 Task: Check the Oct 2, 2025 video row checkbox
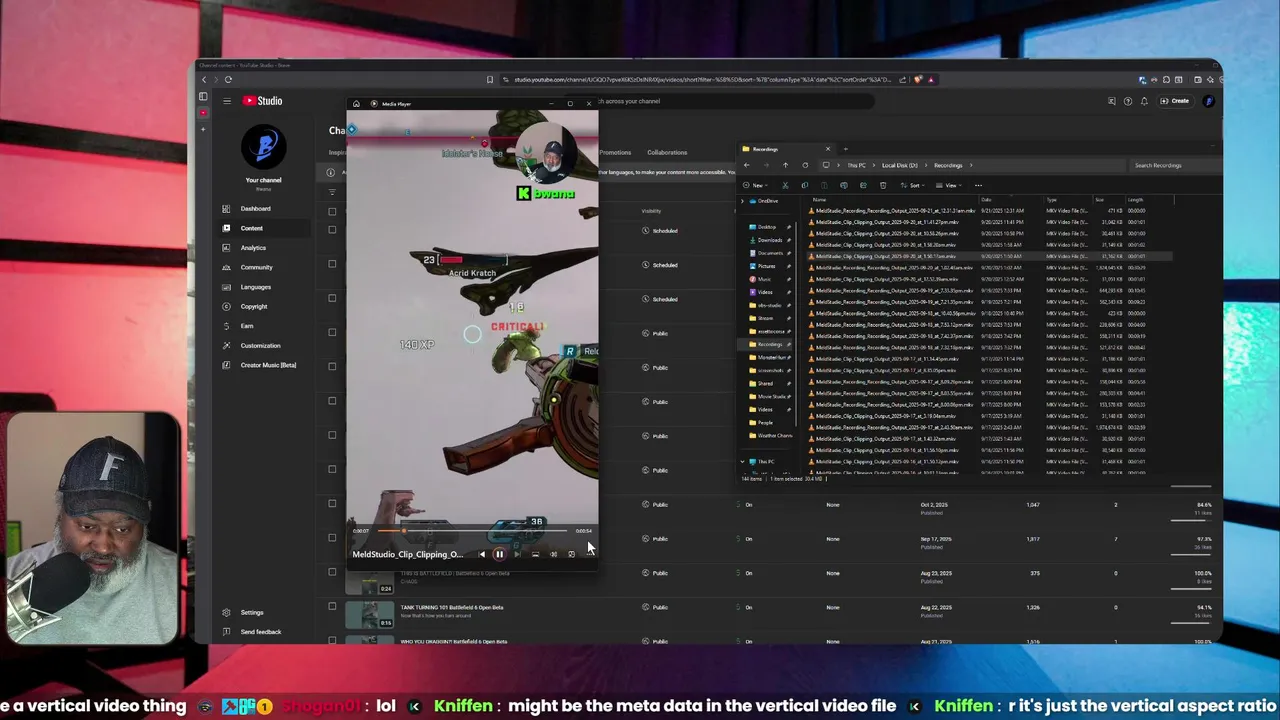332,503
